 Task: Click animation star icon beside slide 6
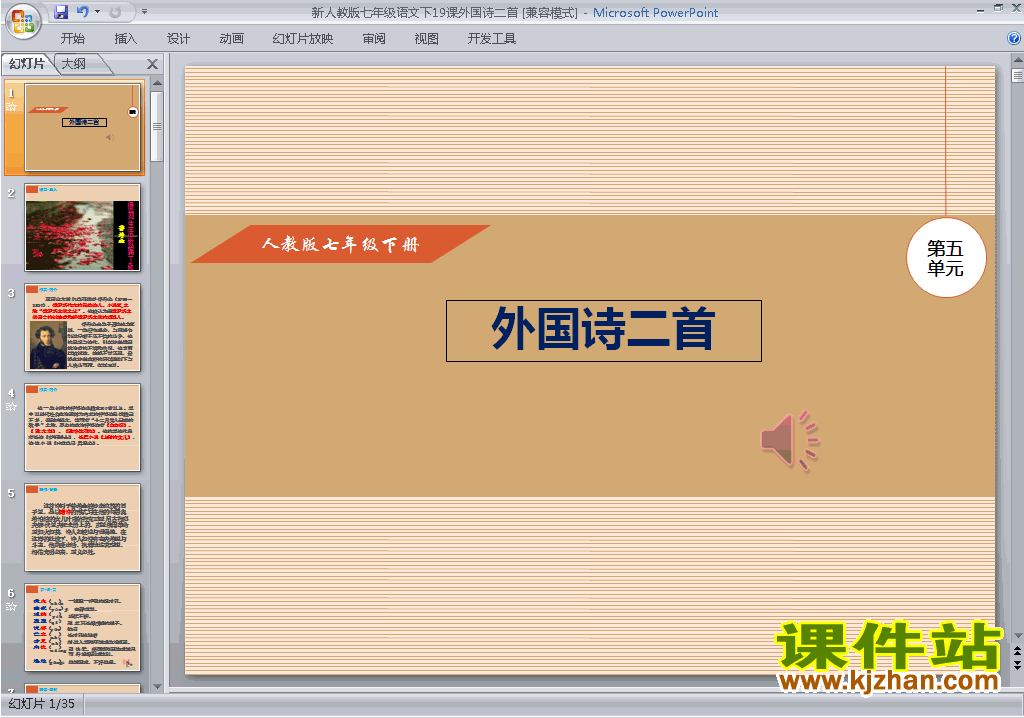11,606
